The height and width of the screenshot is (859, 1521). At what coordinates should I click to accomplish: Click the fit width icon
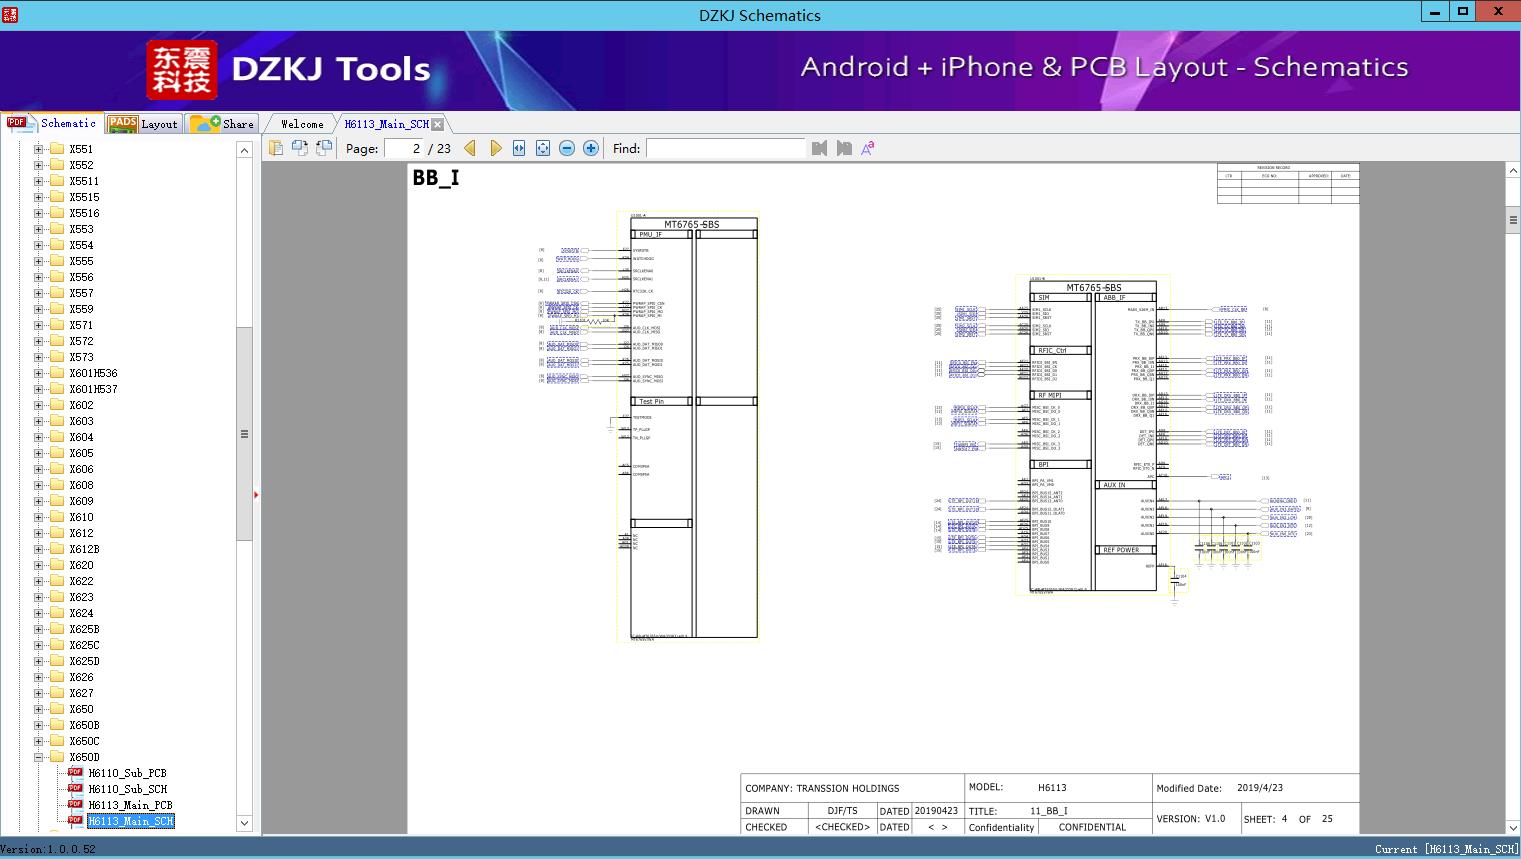[x=519, y=148]
